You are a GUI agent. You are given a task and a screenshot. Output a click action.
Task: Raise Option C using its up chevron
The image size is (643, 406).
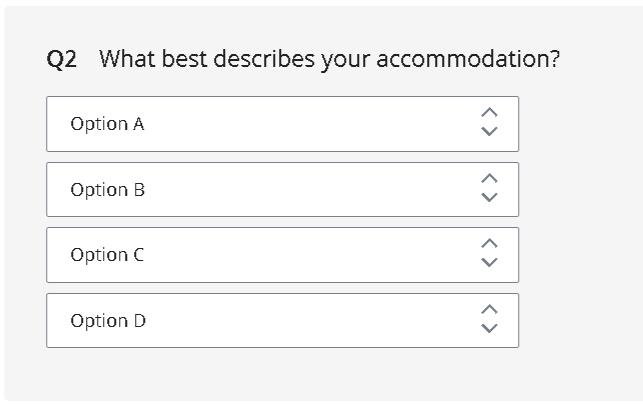click(489, 244)
